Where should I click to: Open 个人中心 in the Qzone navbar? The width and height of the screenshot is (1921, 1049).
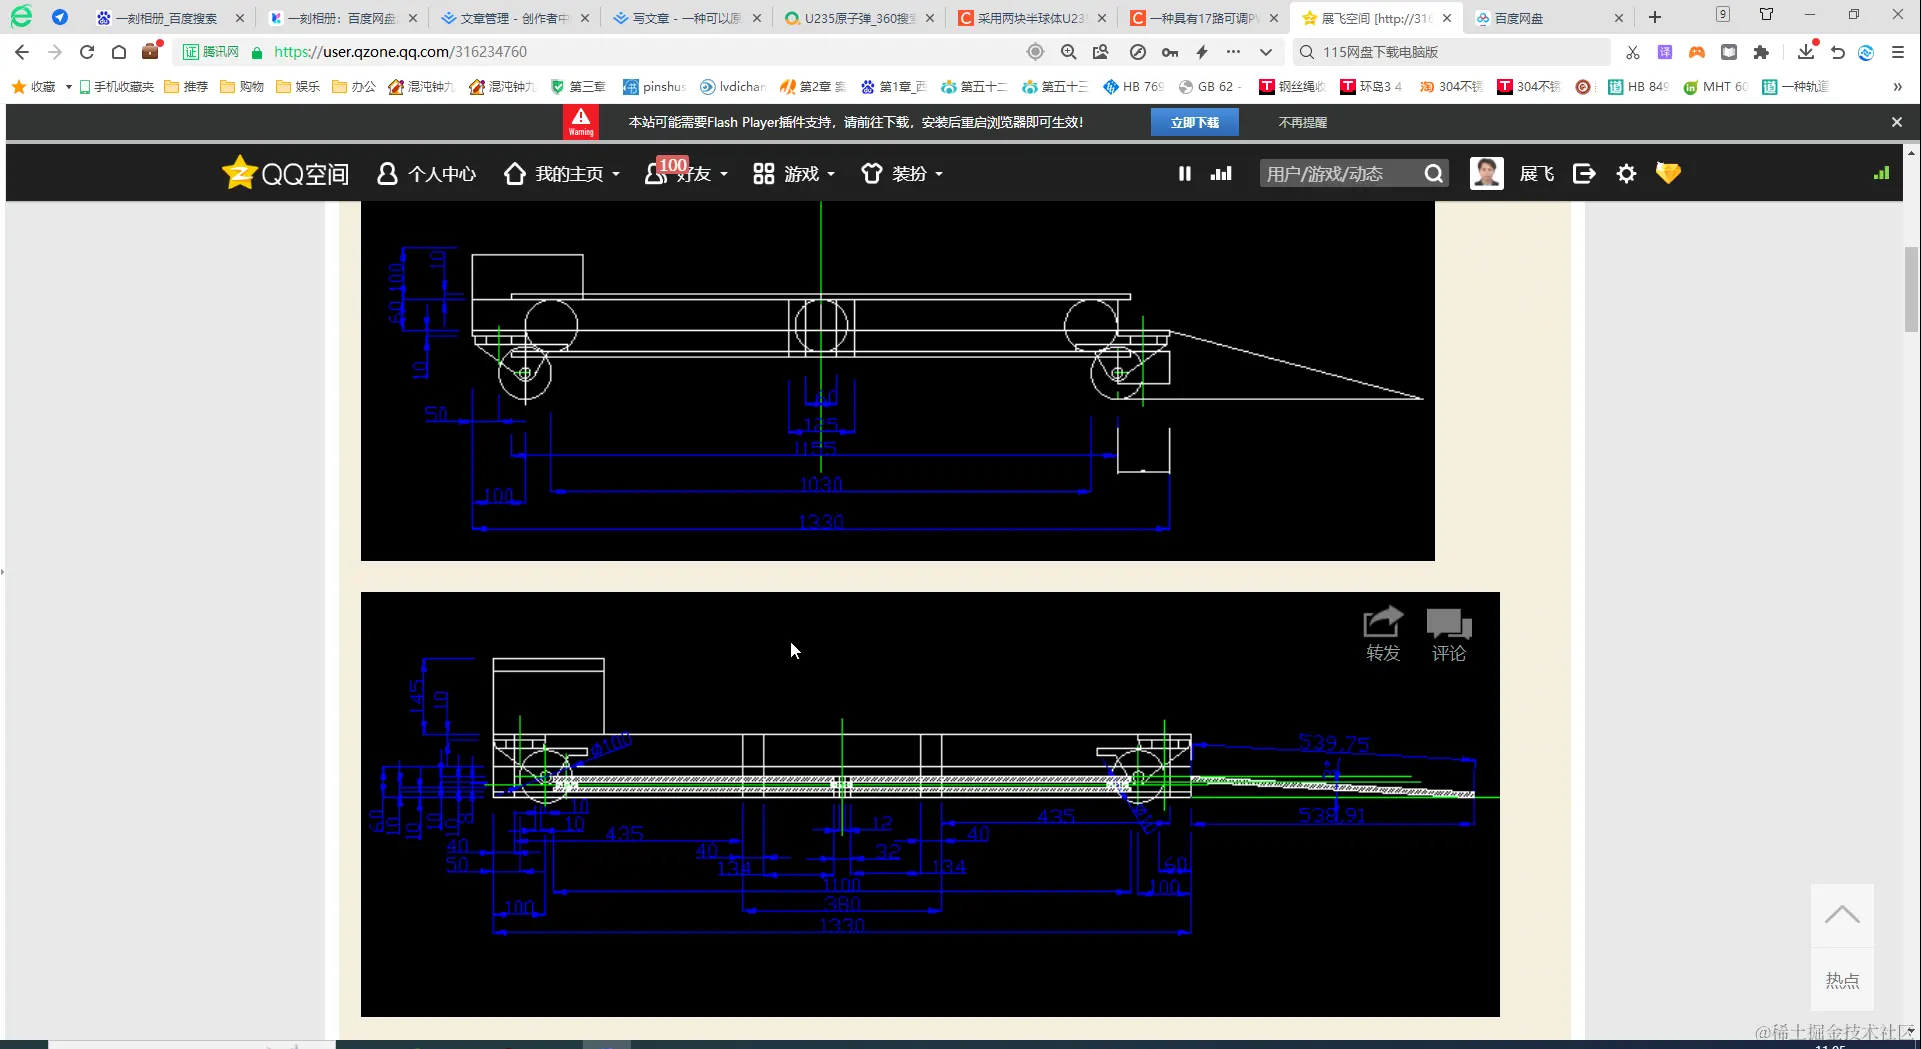coord(426,174)
